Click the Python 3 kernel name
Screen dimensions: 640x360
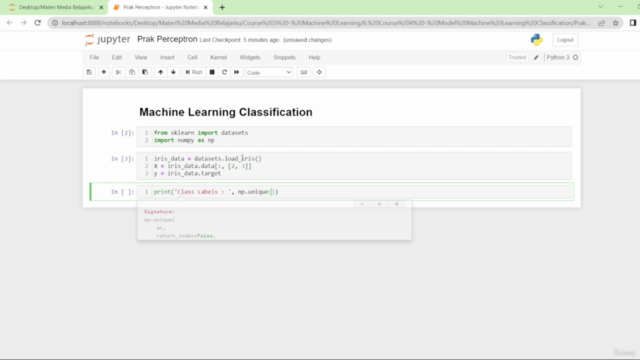558,58
